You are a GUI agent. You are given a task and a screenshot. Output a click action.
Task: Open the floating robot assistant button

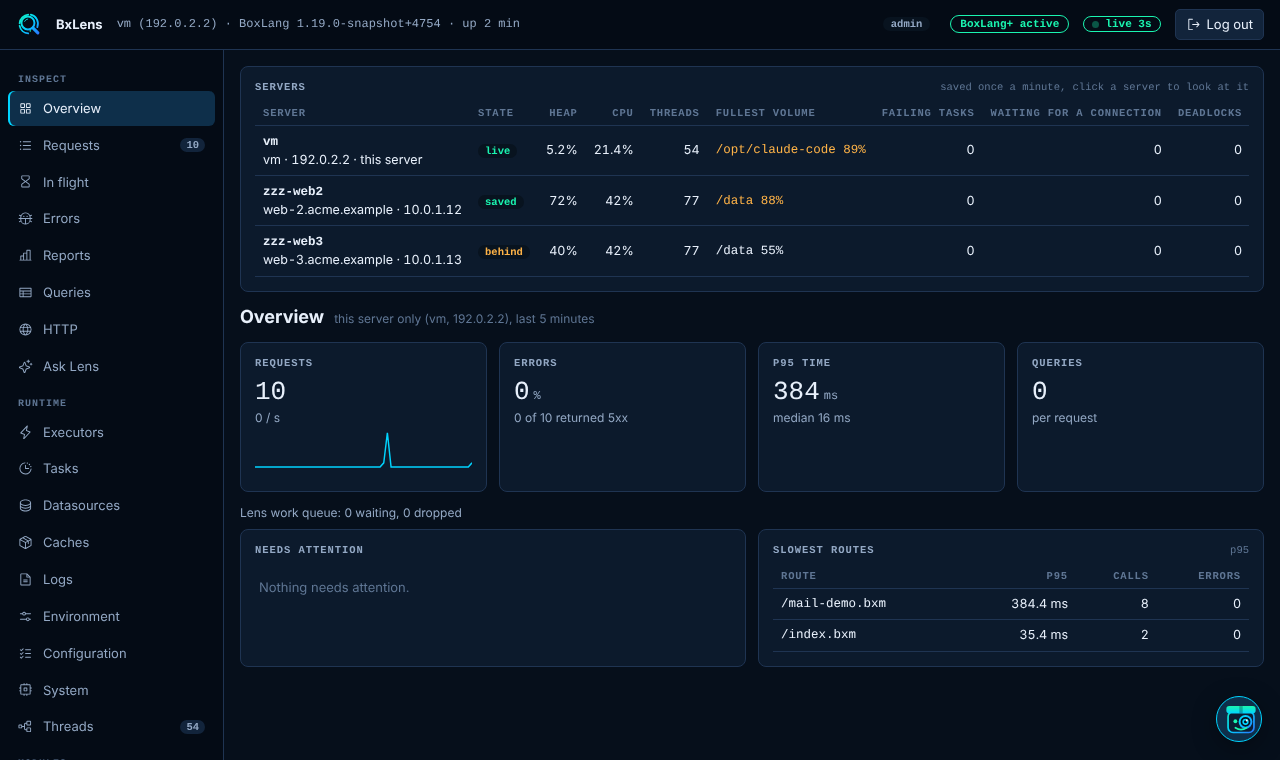(1239, 719)
